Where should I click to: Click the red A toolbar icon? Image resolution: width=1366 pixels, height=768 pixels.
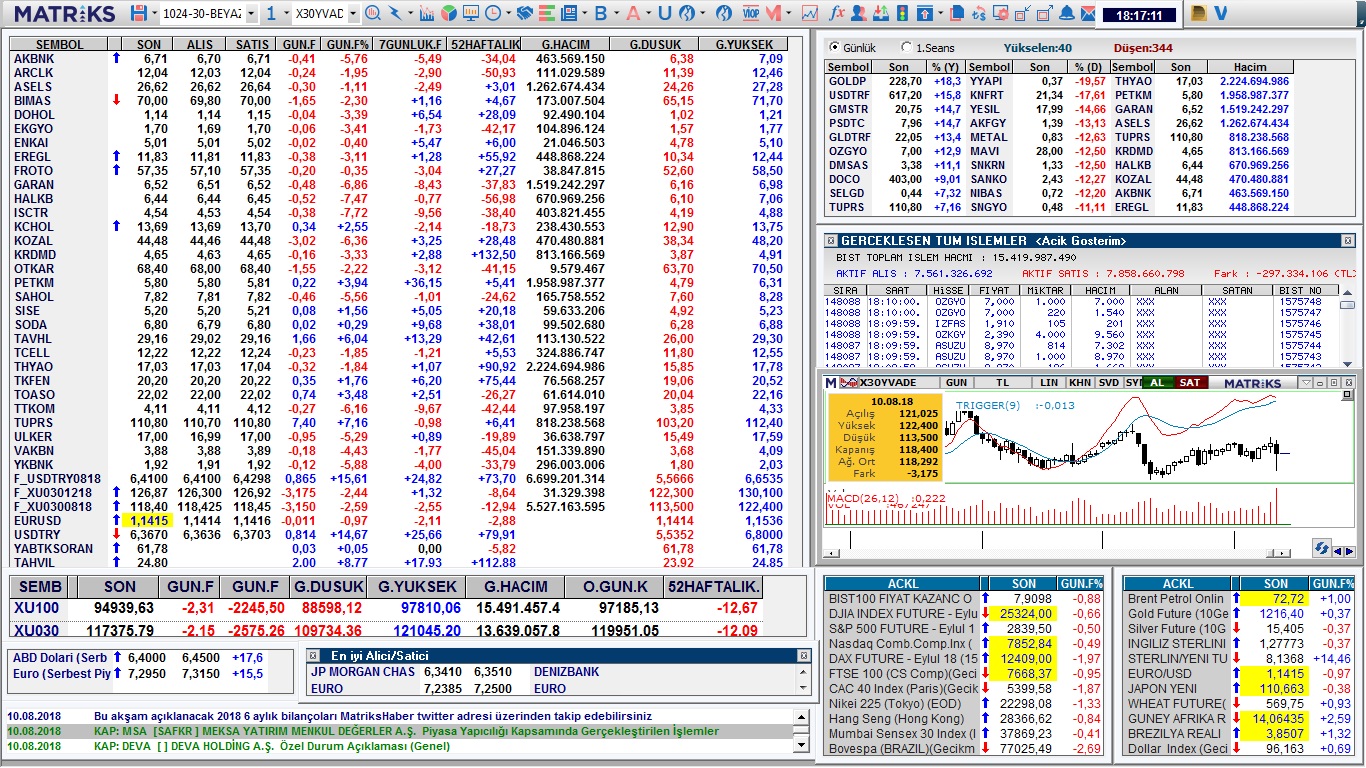633,13
